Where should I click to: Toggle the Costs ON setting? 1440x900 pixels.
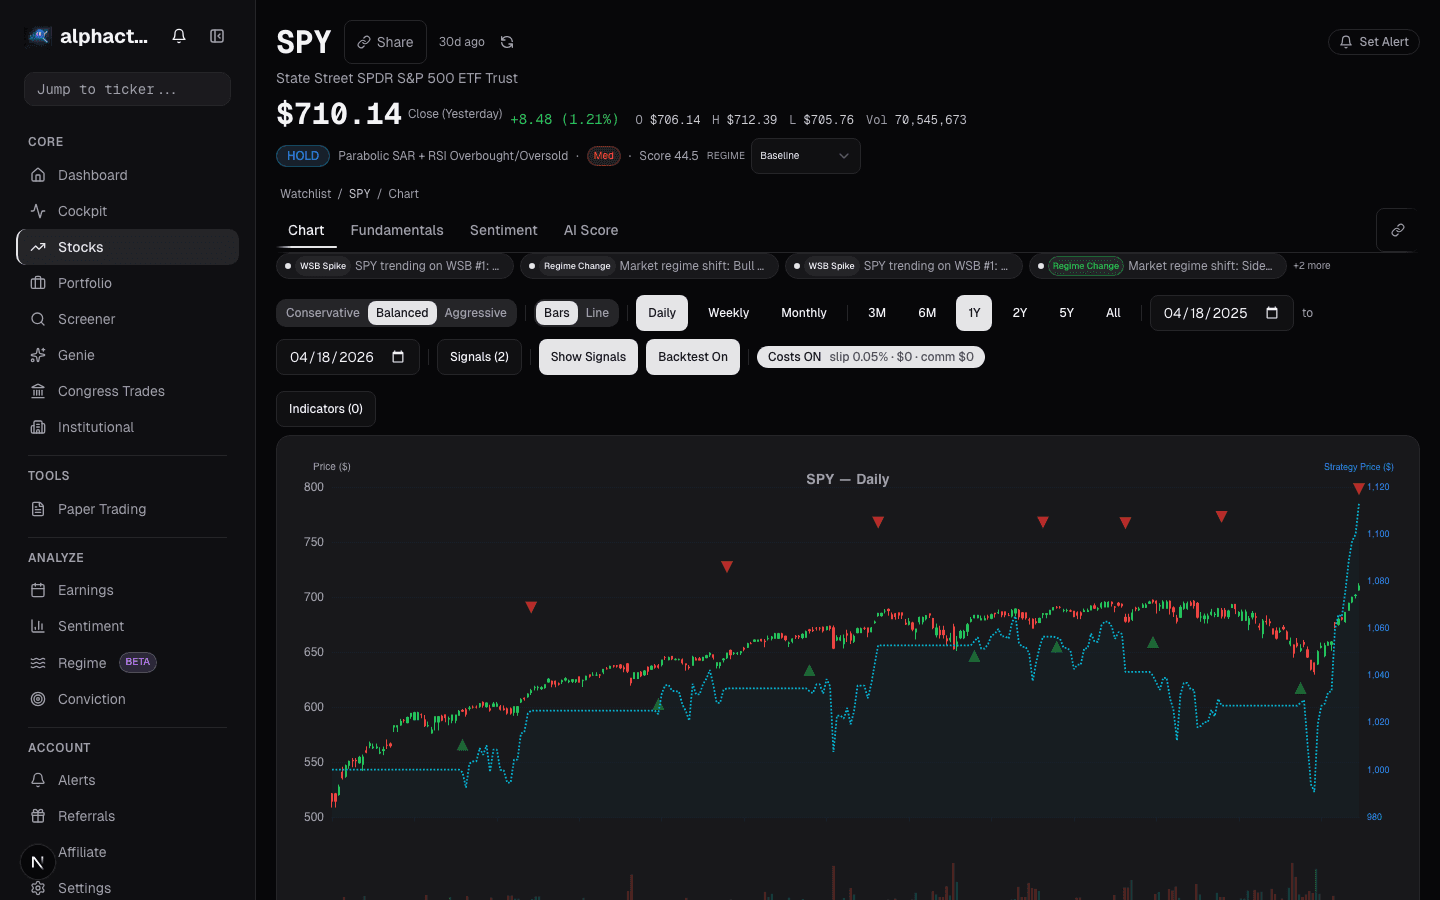[x=871, y=357]
